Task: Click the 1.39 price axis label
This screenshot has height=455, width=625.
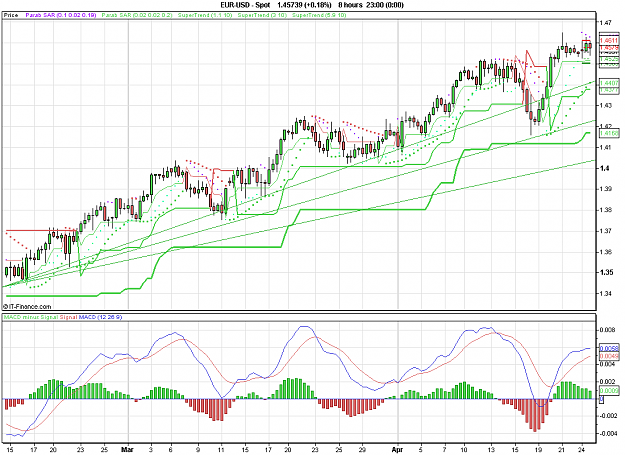Action: click(606, 189)
